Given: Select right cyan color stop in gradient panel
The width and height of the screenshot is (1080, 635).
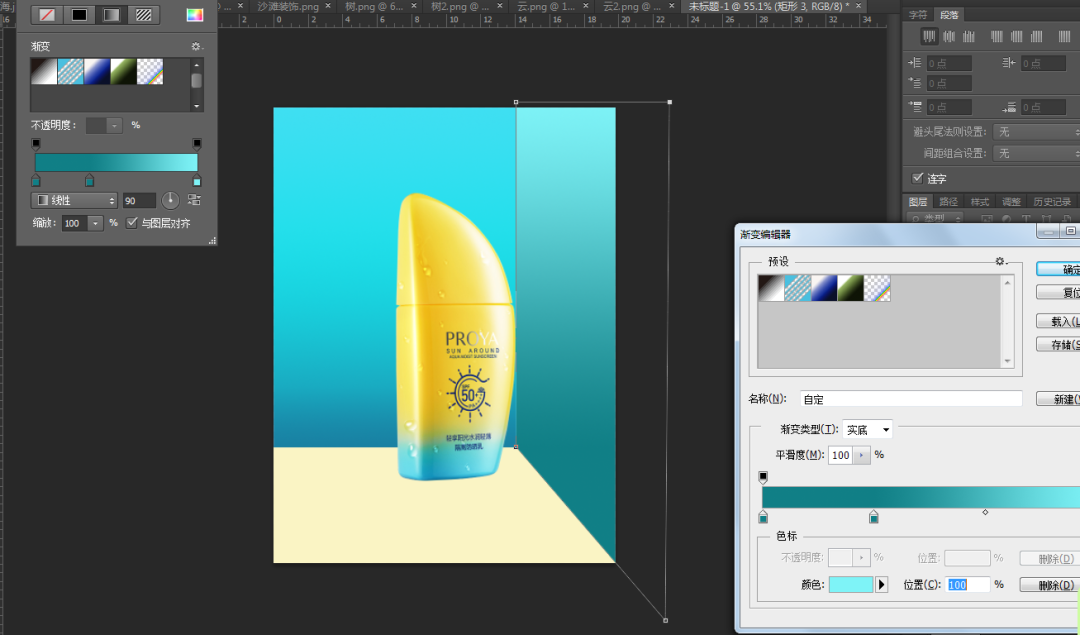Looking at the screenshot, I should pos(197,180).
